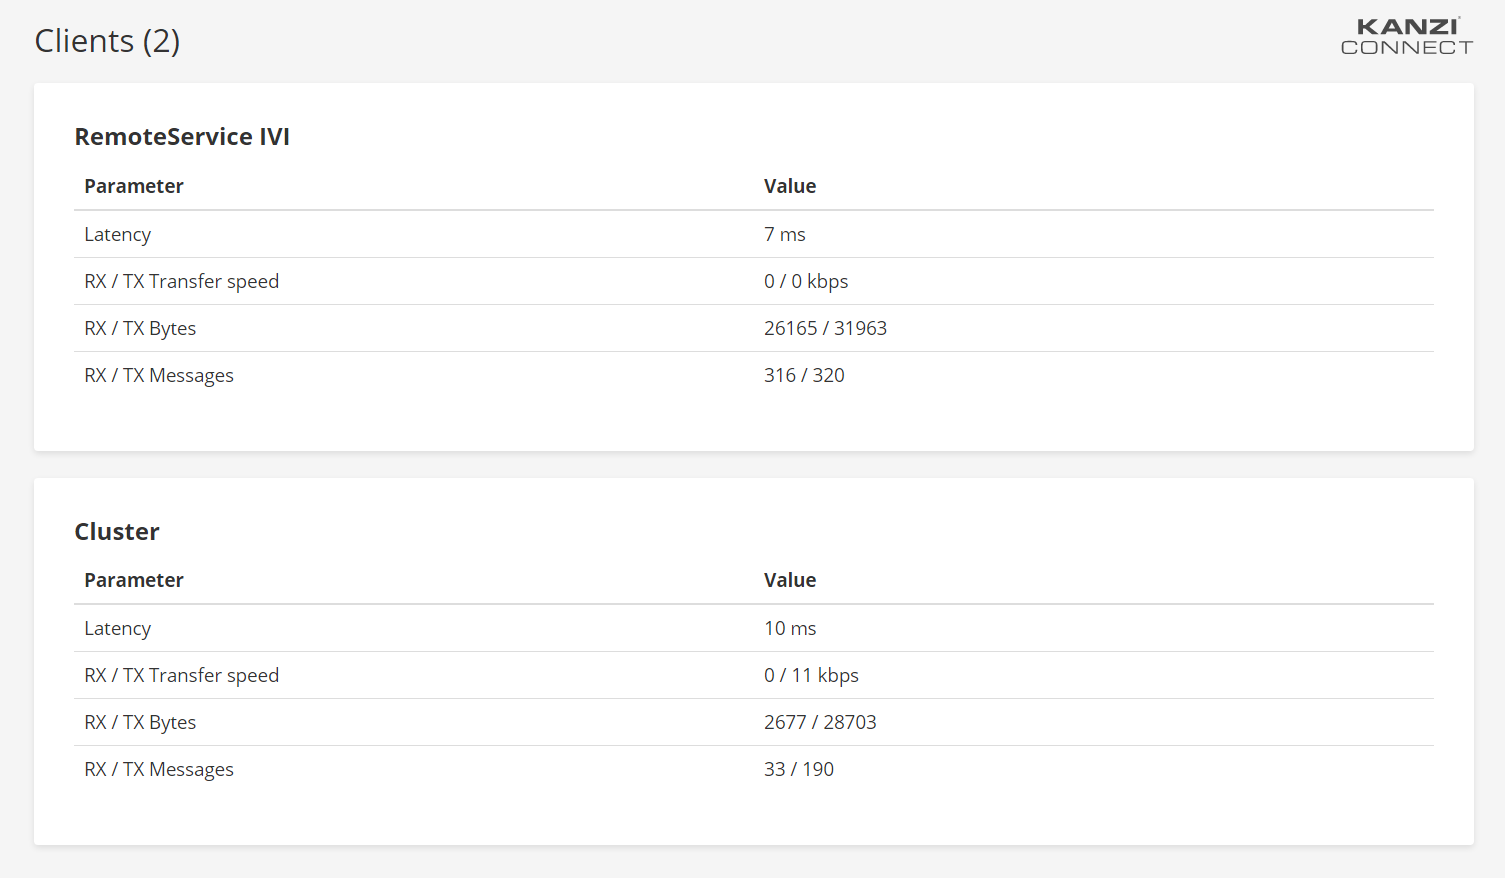
Task: Select the Latency row under Cluster
Action: [117, 628]
